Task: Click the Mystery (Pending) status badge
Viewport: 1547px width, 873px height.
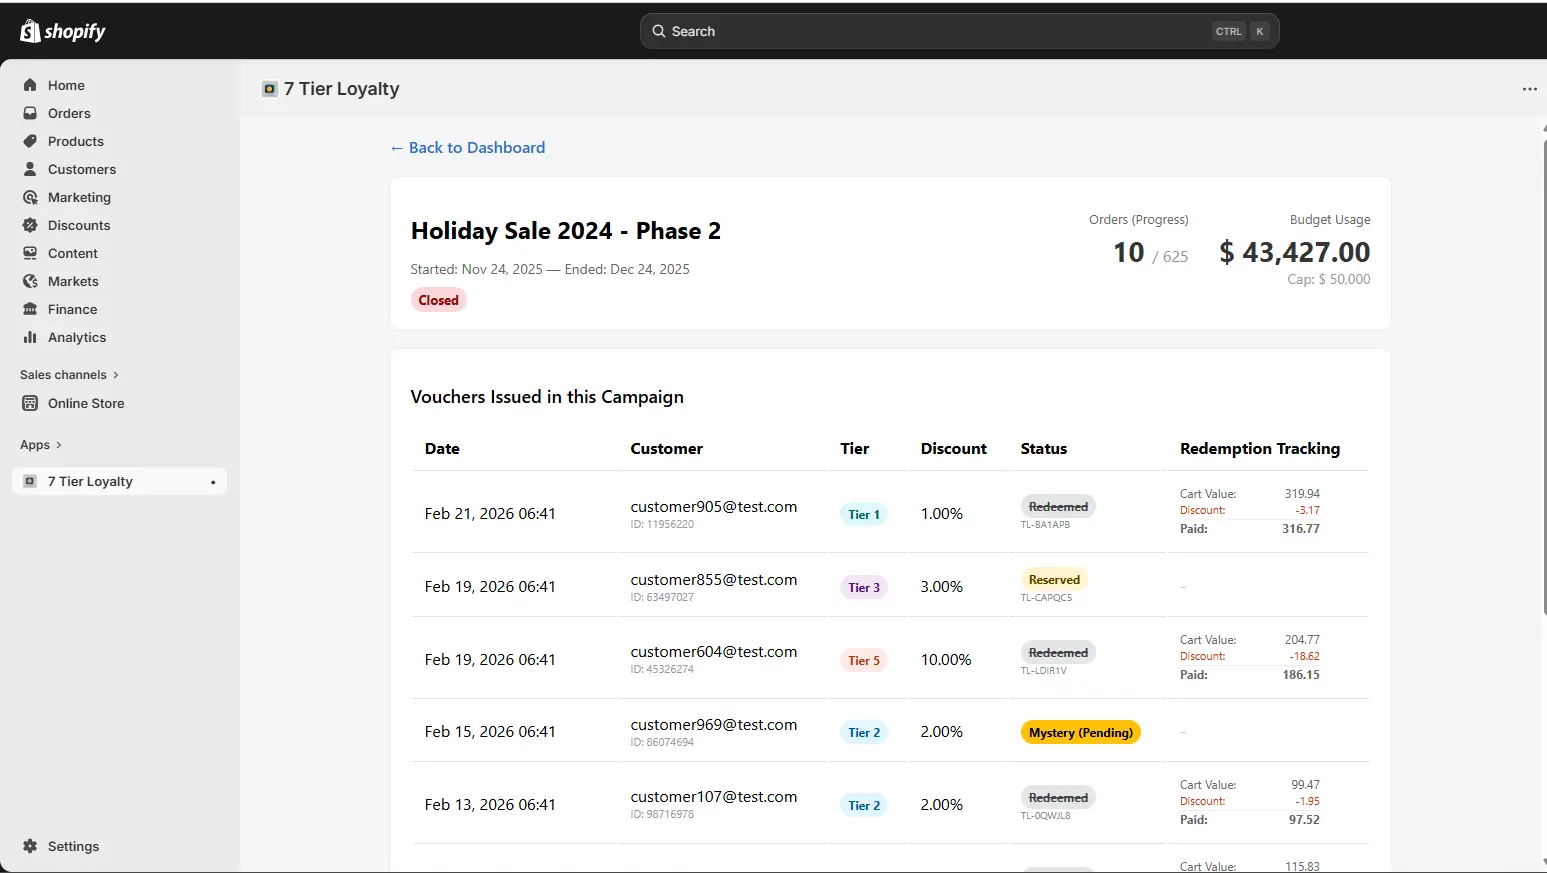Action: 1081,732
